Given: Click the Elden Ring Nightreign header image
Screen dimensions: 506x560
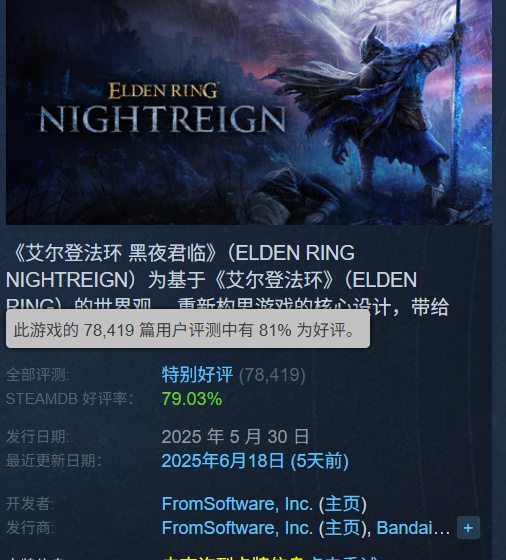Looking at the screenshot, I should [249, 112].
